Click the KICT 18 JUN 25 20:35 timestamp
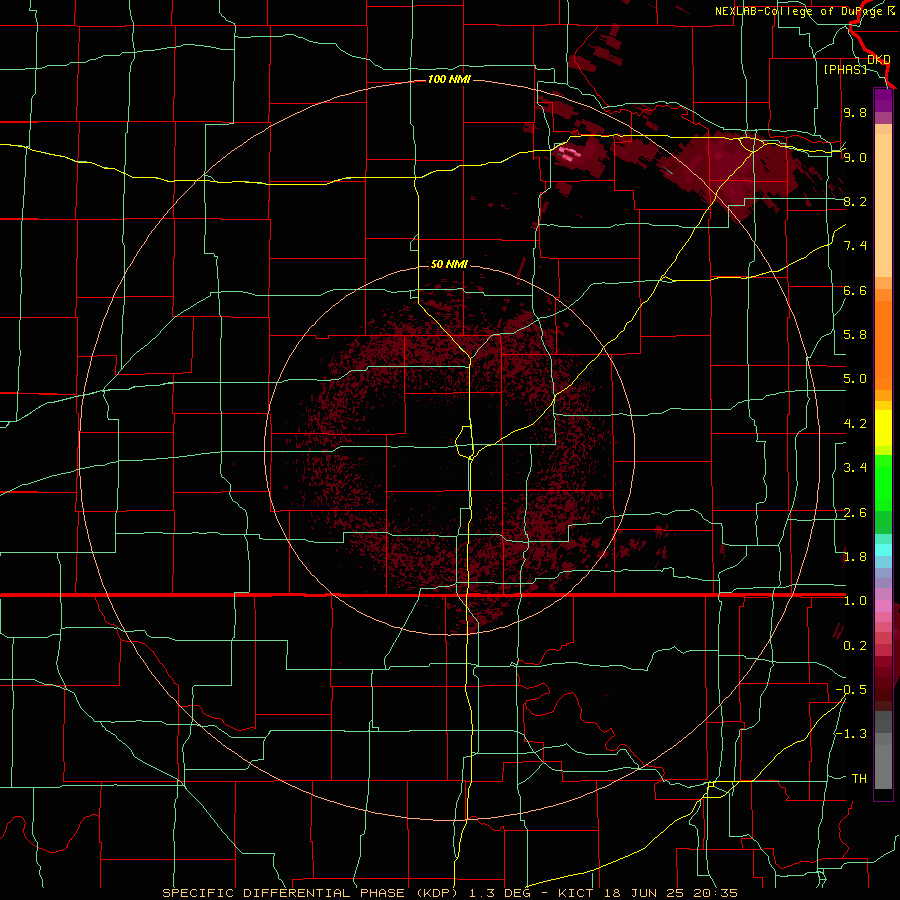Viewport: 900px width, 900px height. tap(648, 893)
